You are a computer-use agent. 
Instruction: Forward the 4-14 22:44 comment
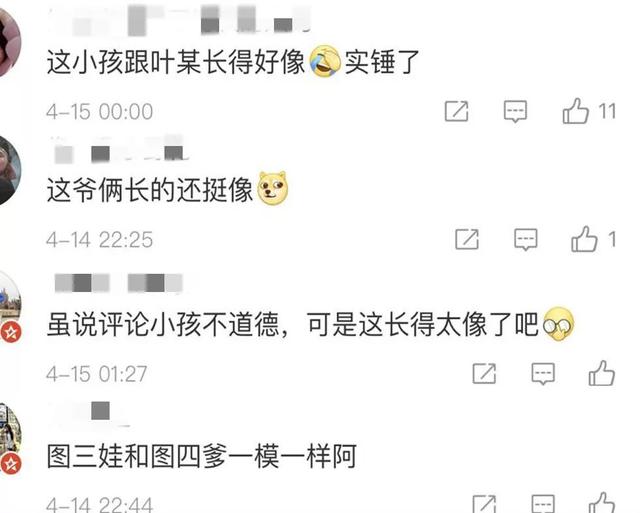[484, 504]
